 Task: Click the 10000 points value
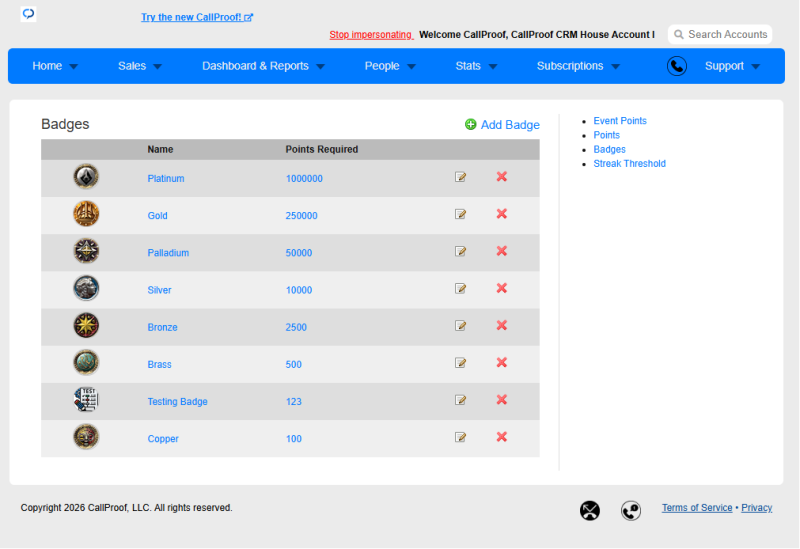point(298,290)
